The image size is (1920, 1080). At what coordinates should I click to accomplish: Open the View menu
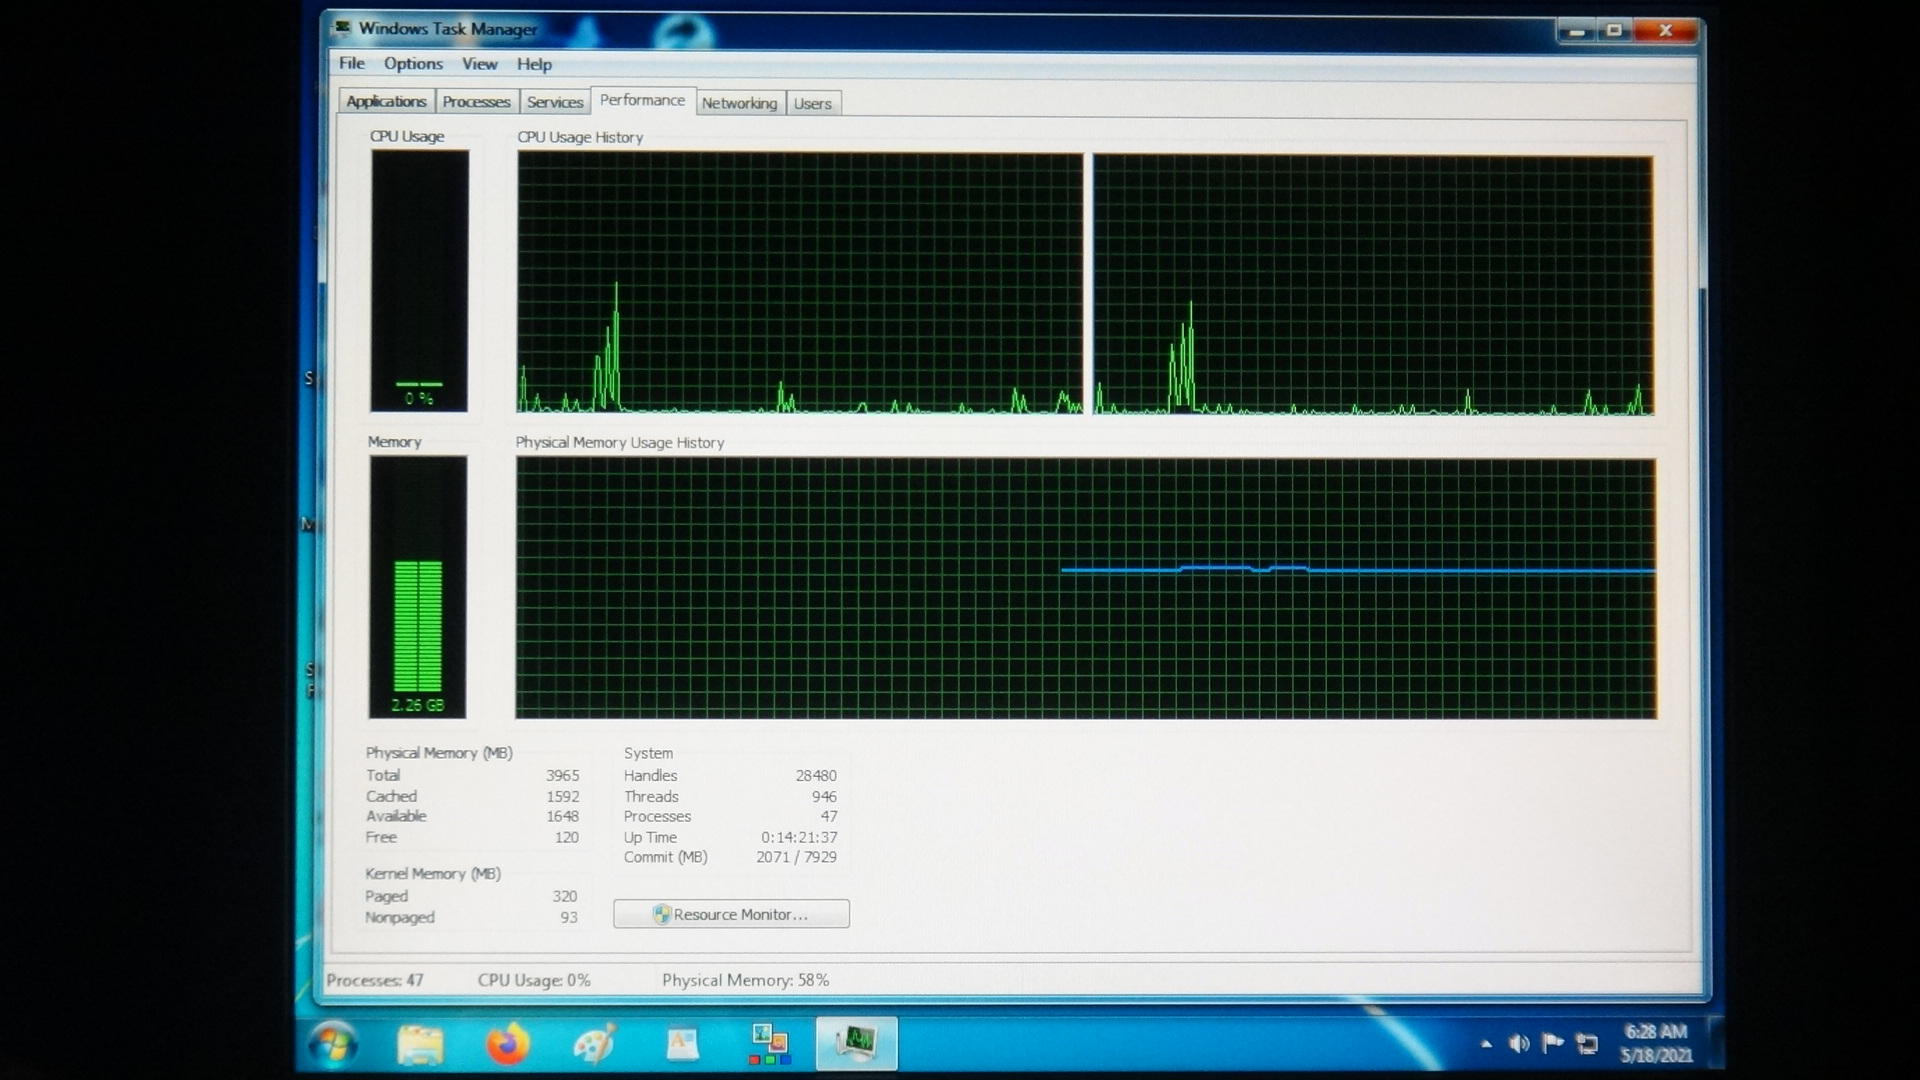479,64
